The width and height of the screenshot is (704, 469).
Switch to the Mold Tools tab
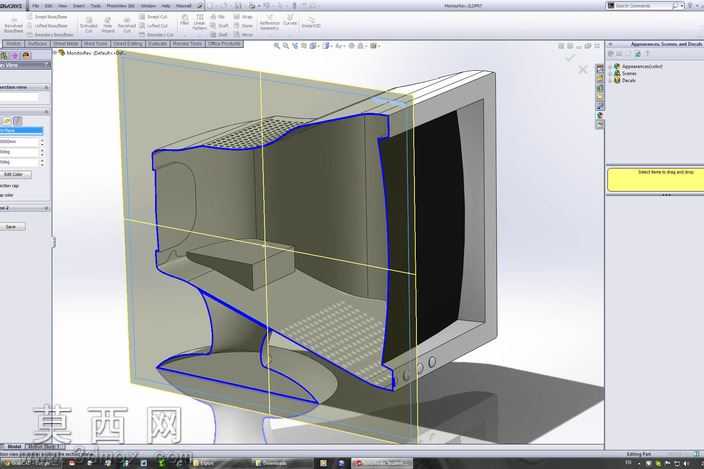[x=96, y=44]
